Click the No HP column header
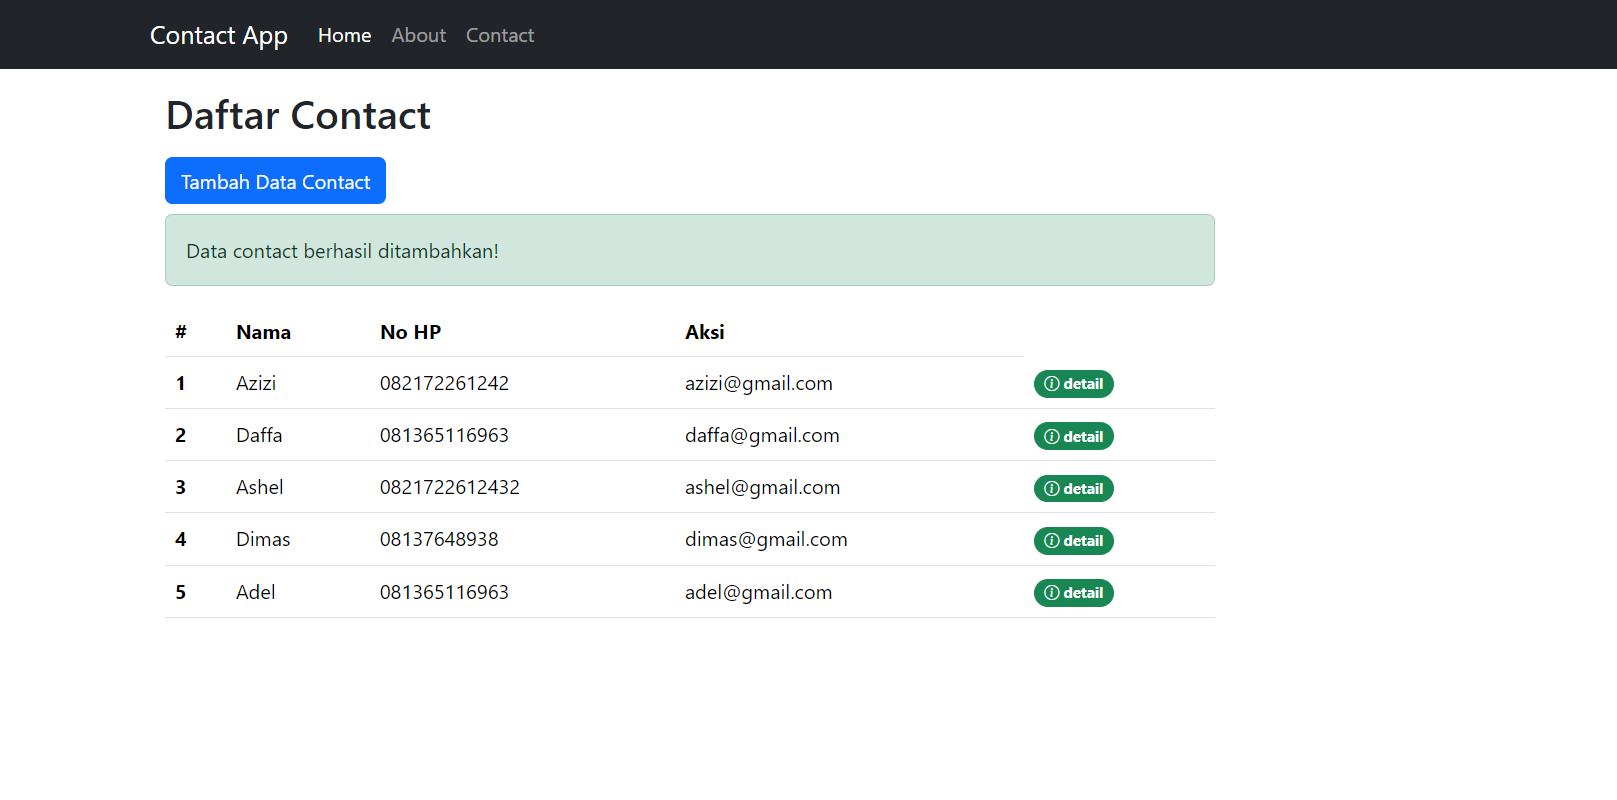This screenshot has height=800, width=1617. pos(411,332)
